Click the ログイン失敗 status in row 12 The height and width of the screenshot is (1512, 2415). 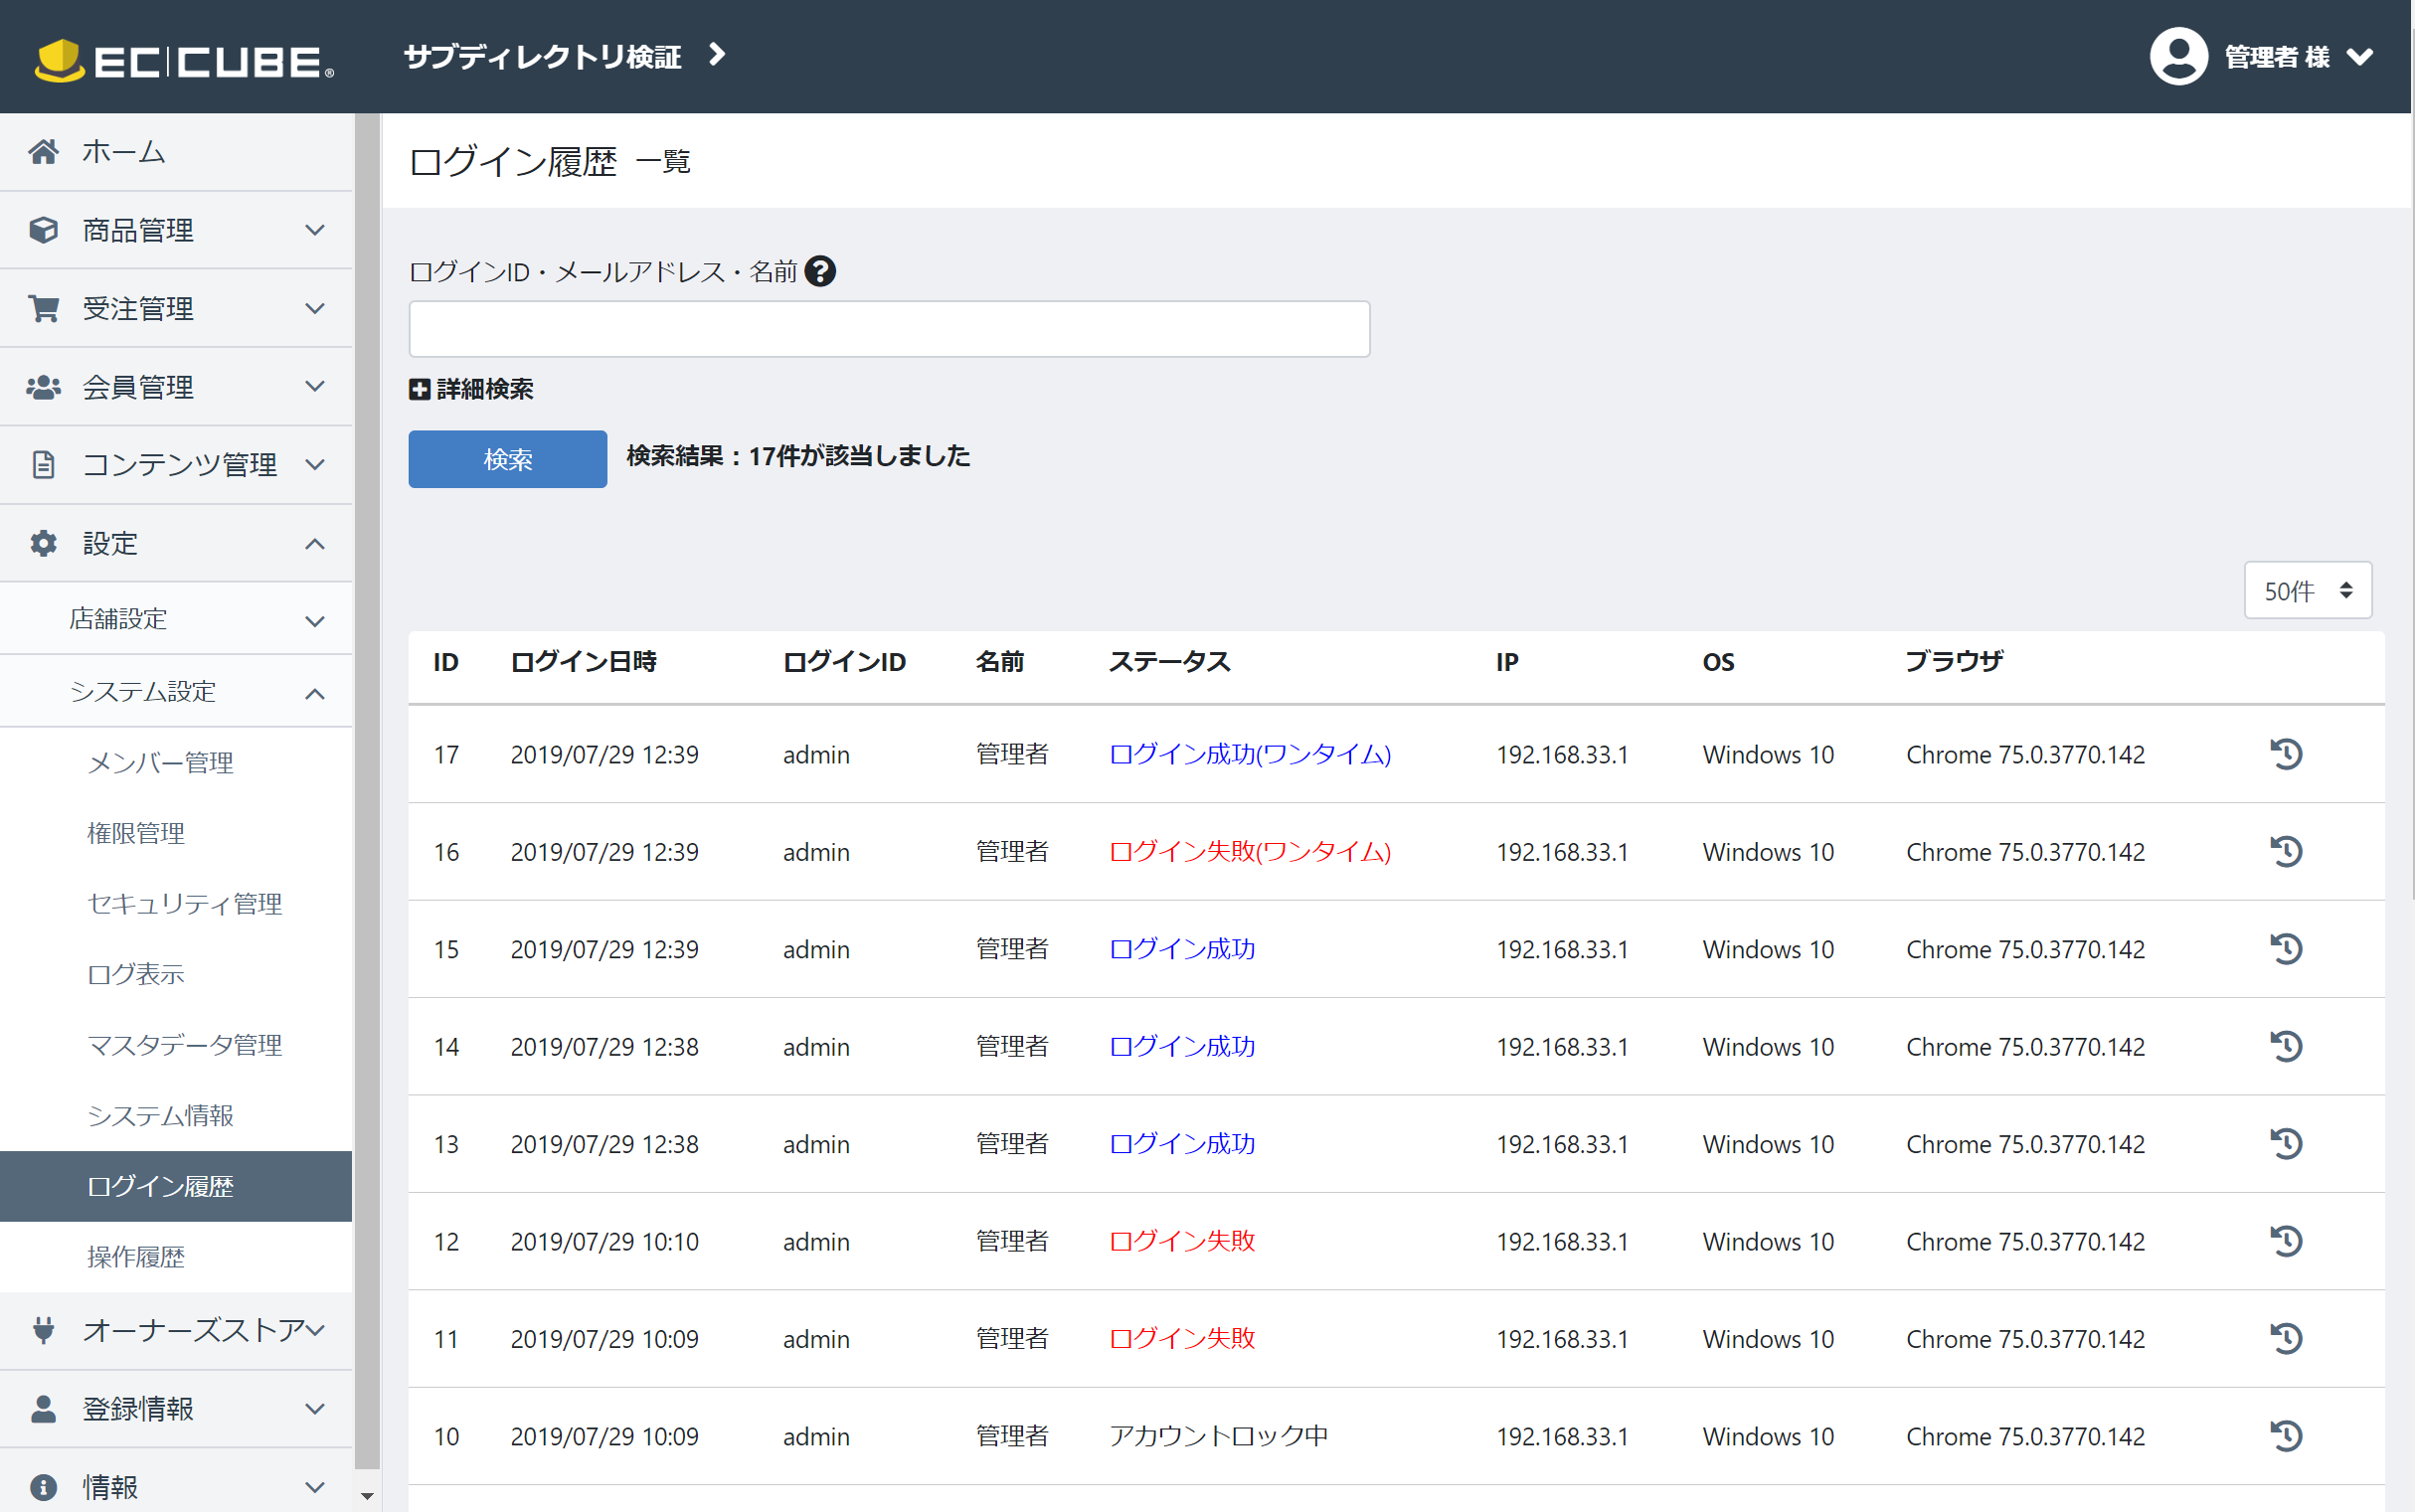pyautogui.click(x=1182, y=1241)
